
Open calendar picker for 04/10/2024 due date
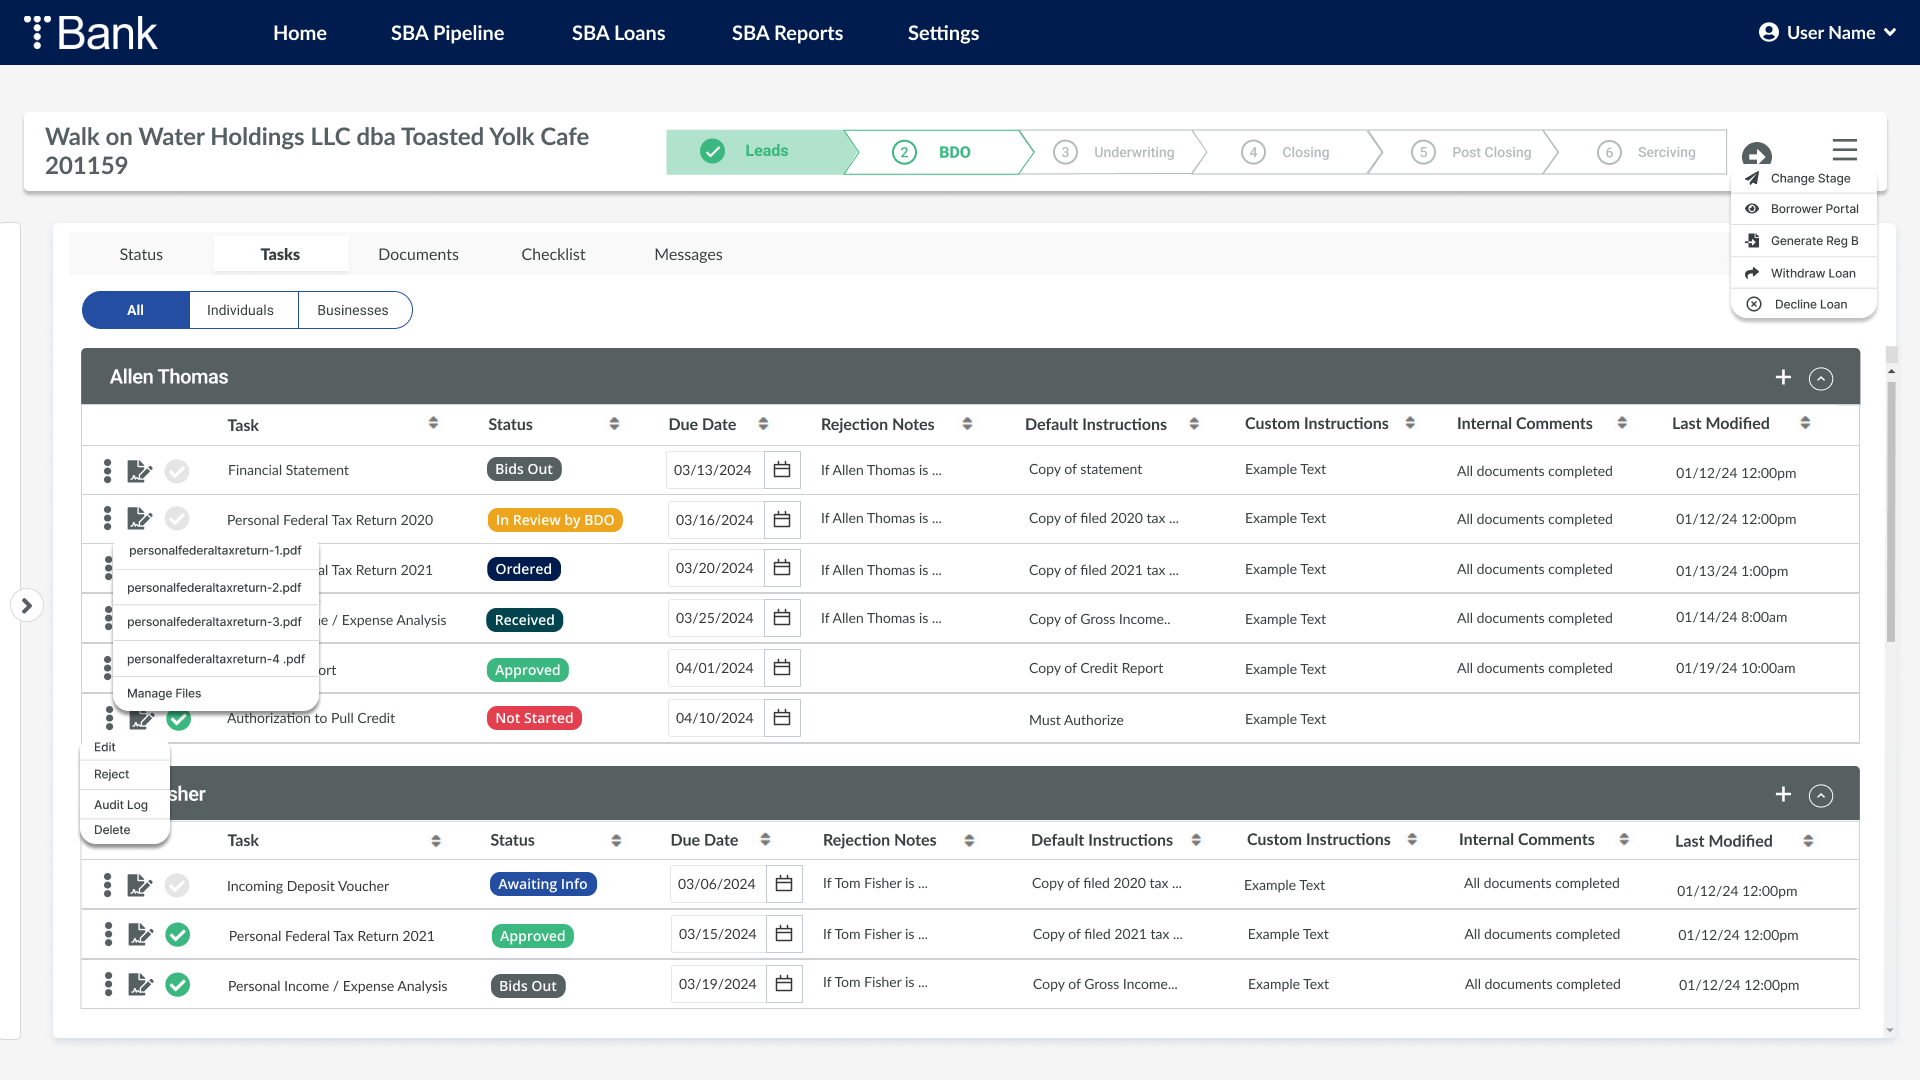(782, 718)
